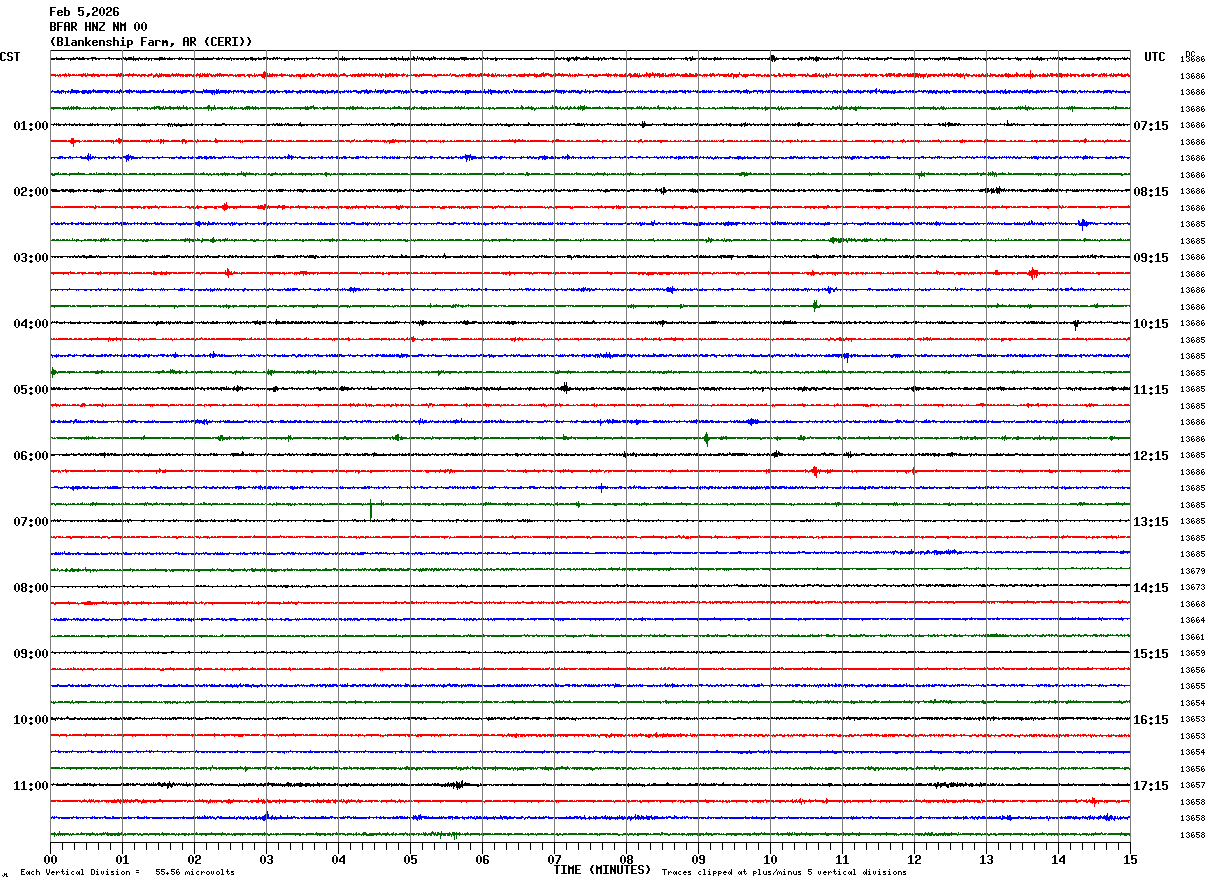
Task: Click the DC offset value '13659'
Action: [1192, 653]
